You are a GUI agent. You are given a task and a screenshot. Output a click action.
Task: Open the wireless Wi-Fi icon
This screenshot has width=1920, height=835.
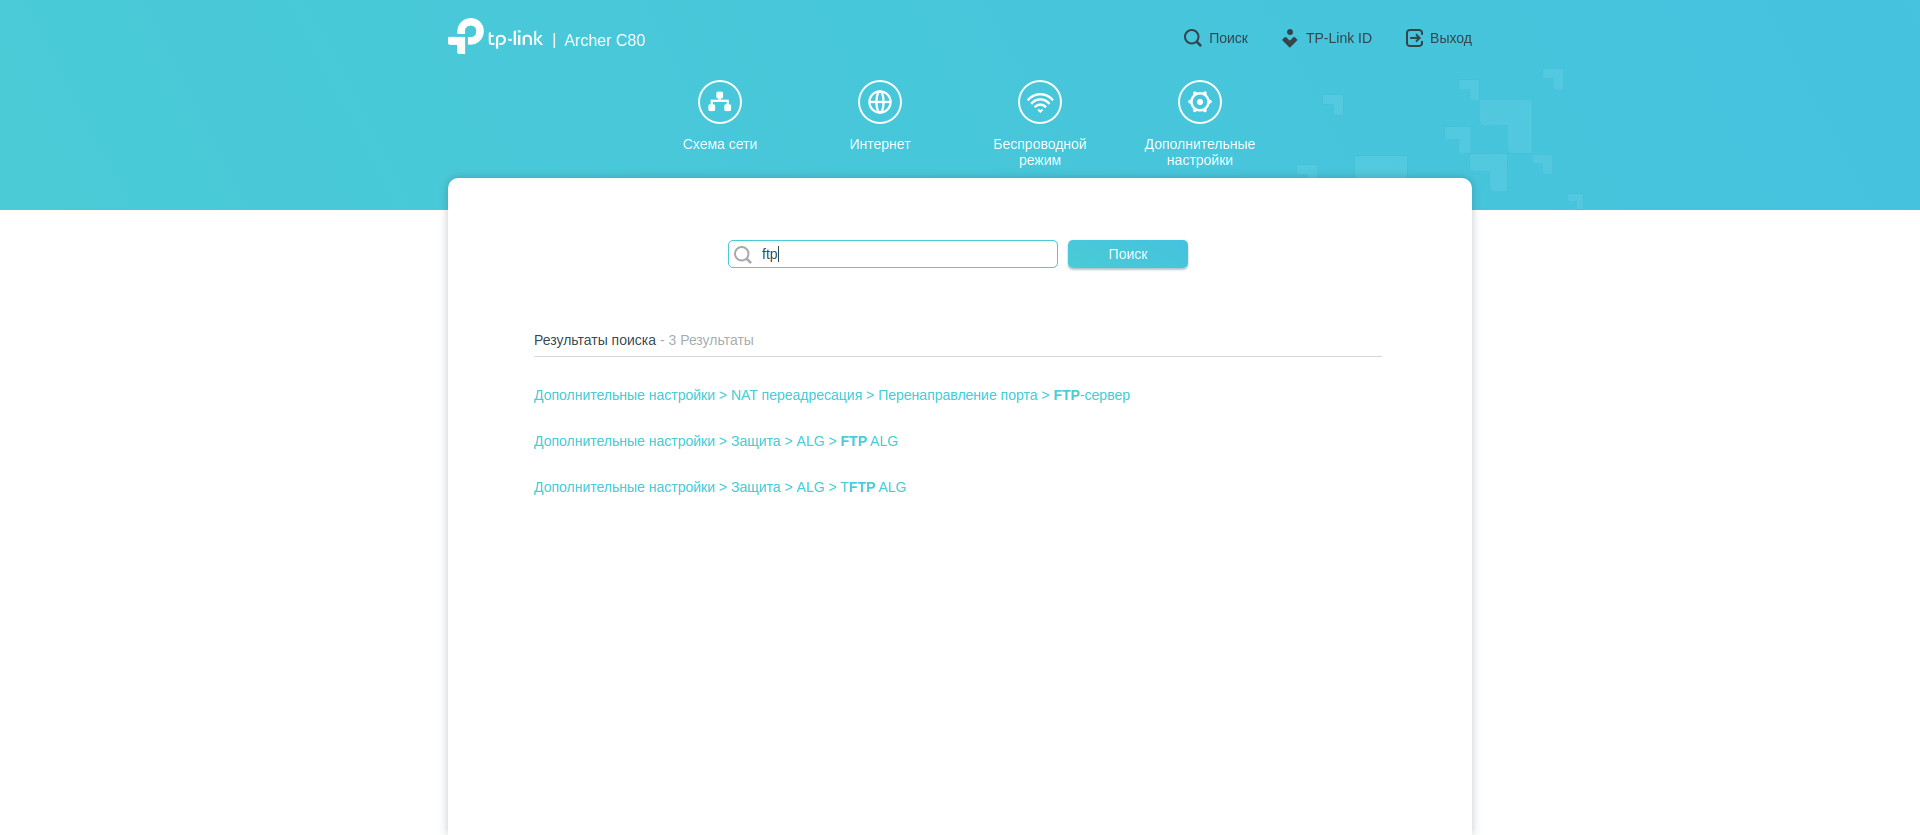pyautogui.click(x=1040, y=102)
